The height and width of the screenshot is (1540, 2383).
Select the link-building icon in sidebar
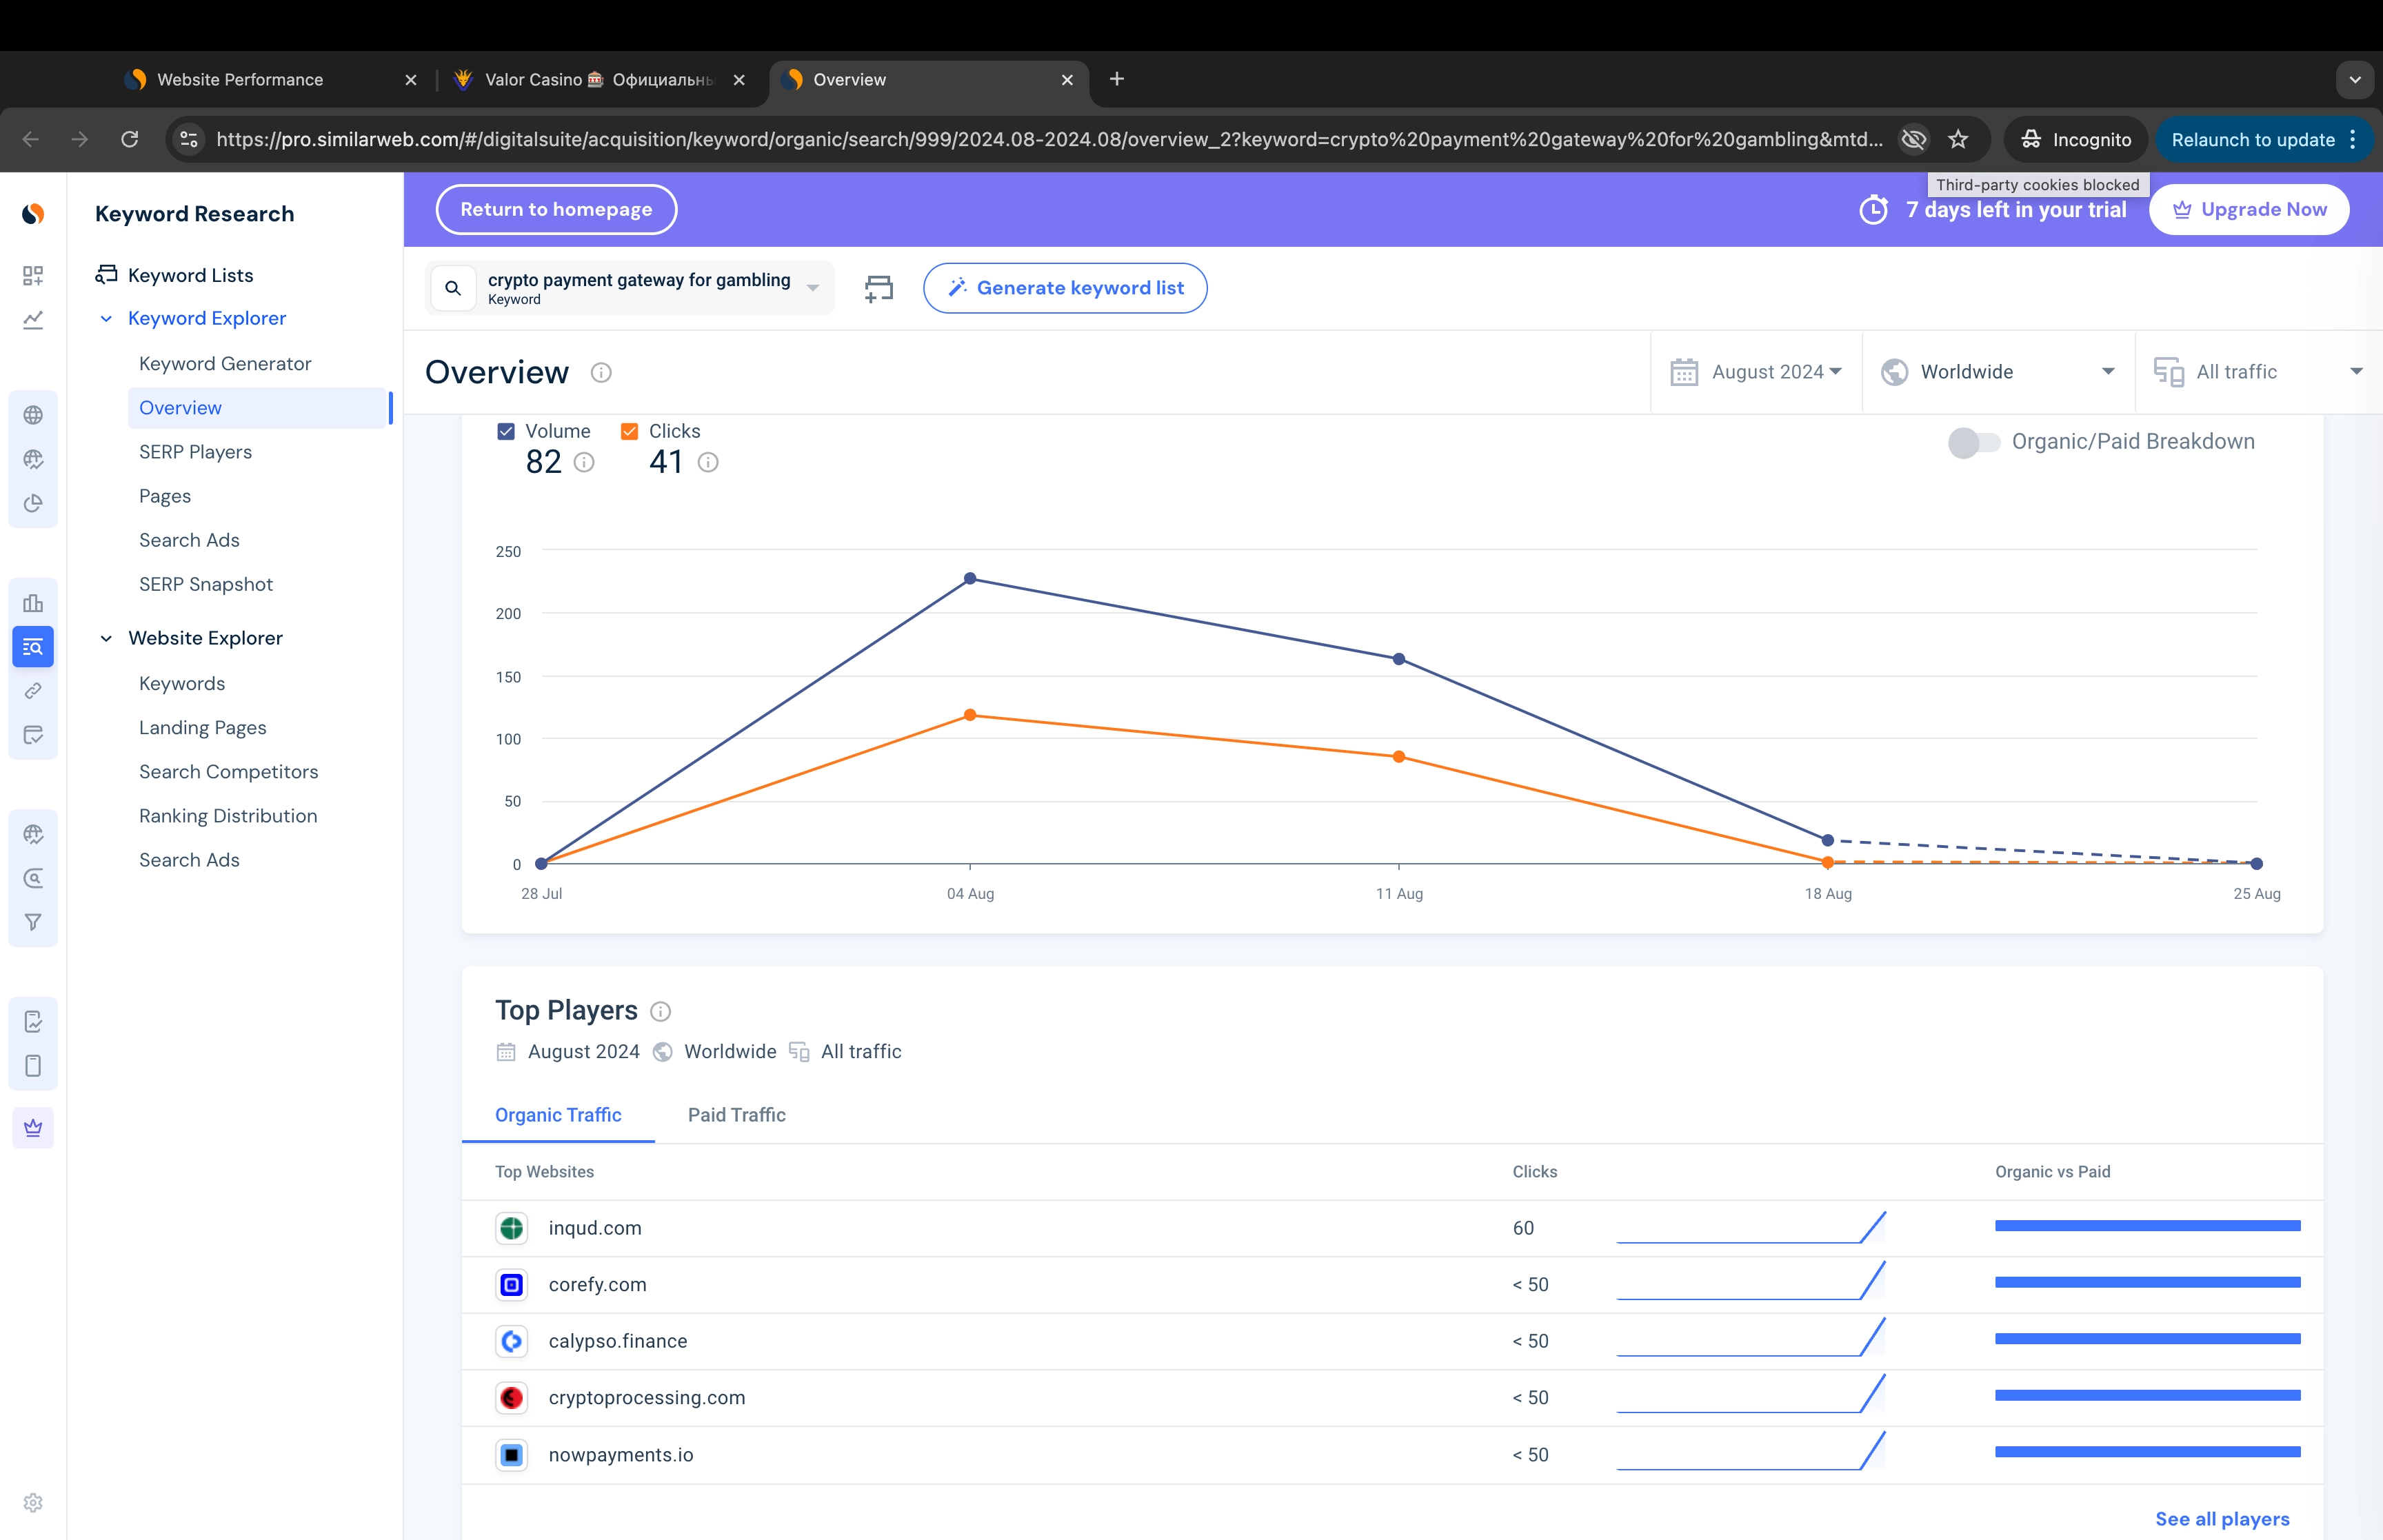pos(33,690)
